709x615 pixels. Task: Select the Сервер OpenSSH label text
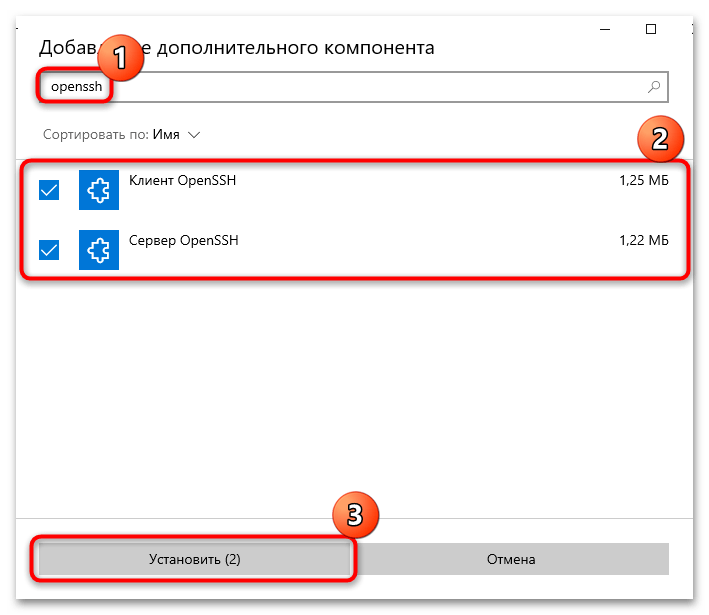click(184, 240)
